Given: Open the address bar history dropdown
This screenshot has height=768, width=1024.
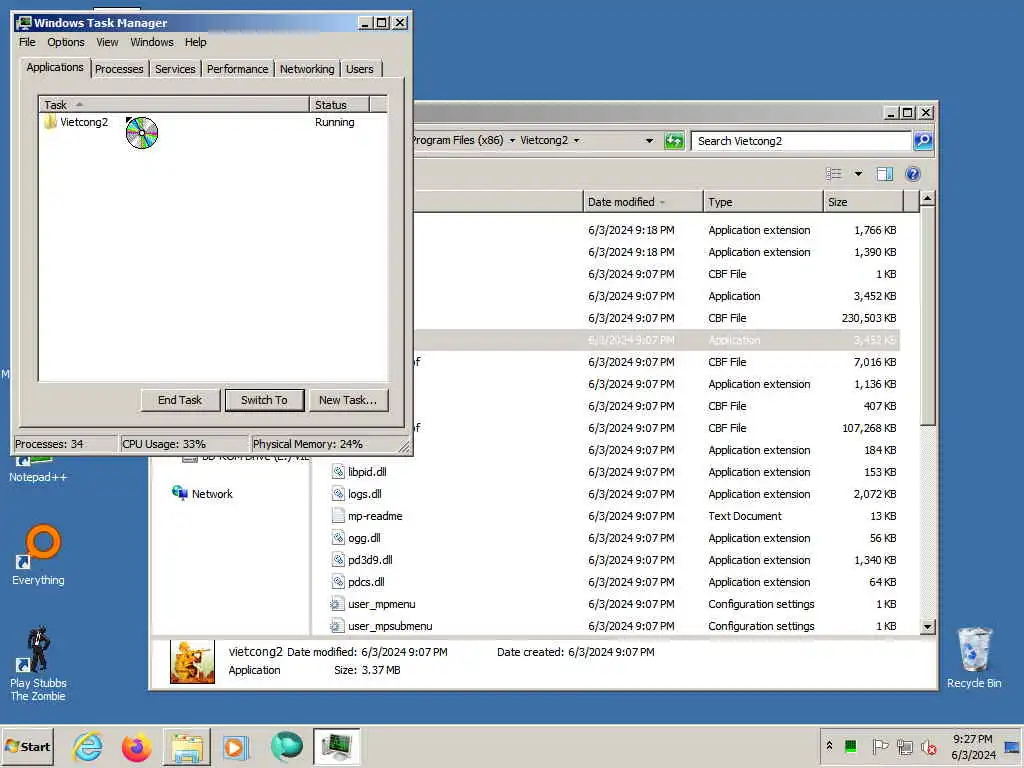Looking at the screenshot, I should [x=649, y=140].
